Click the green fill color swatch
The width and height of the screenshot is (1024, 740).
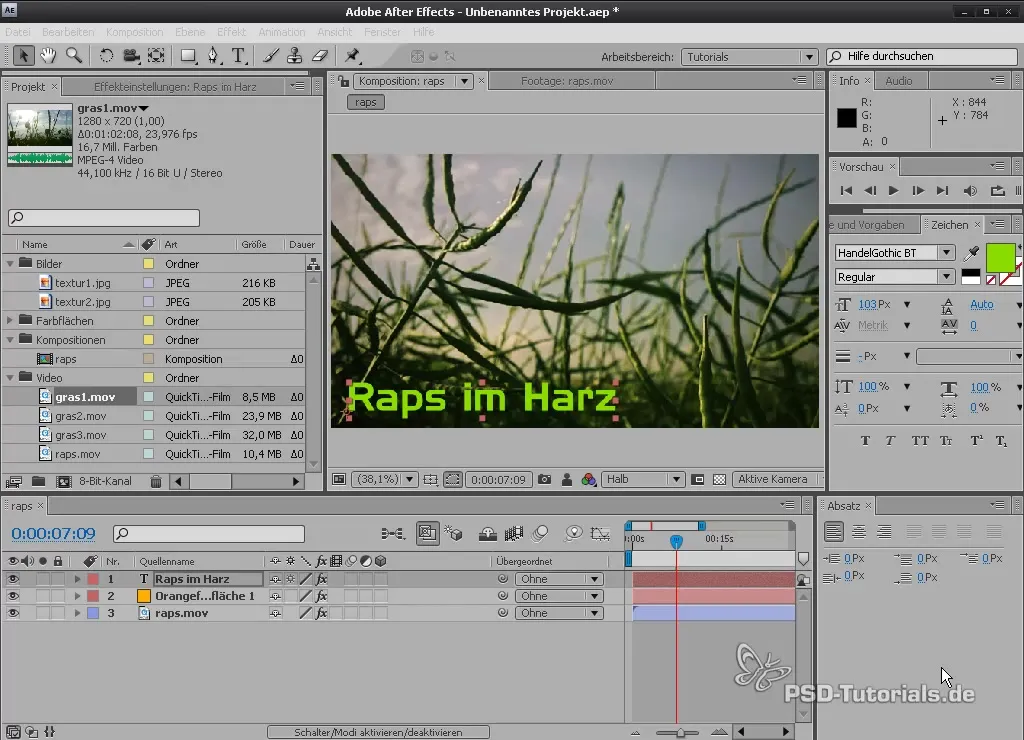(1000, 257)
